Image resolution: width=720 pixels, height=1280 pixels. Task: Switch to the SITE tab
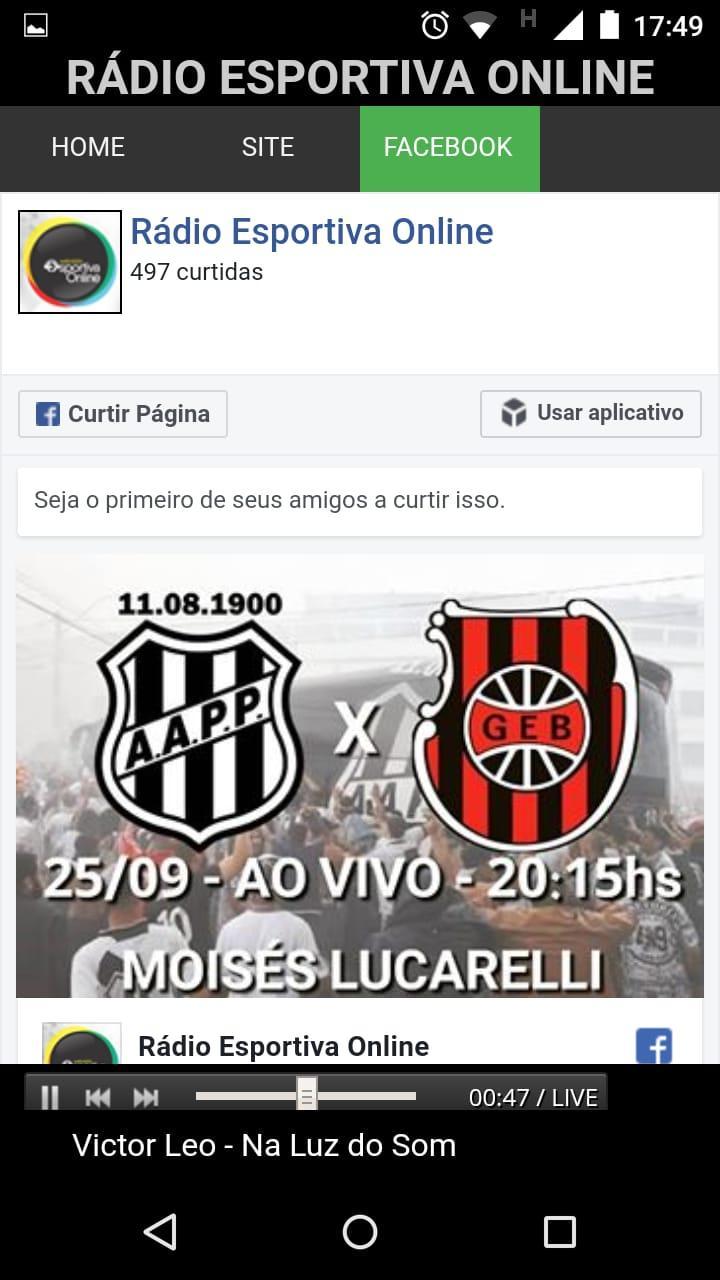point(268,148)
